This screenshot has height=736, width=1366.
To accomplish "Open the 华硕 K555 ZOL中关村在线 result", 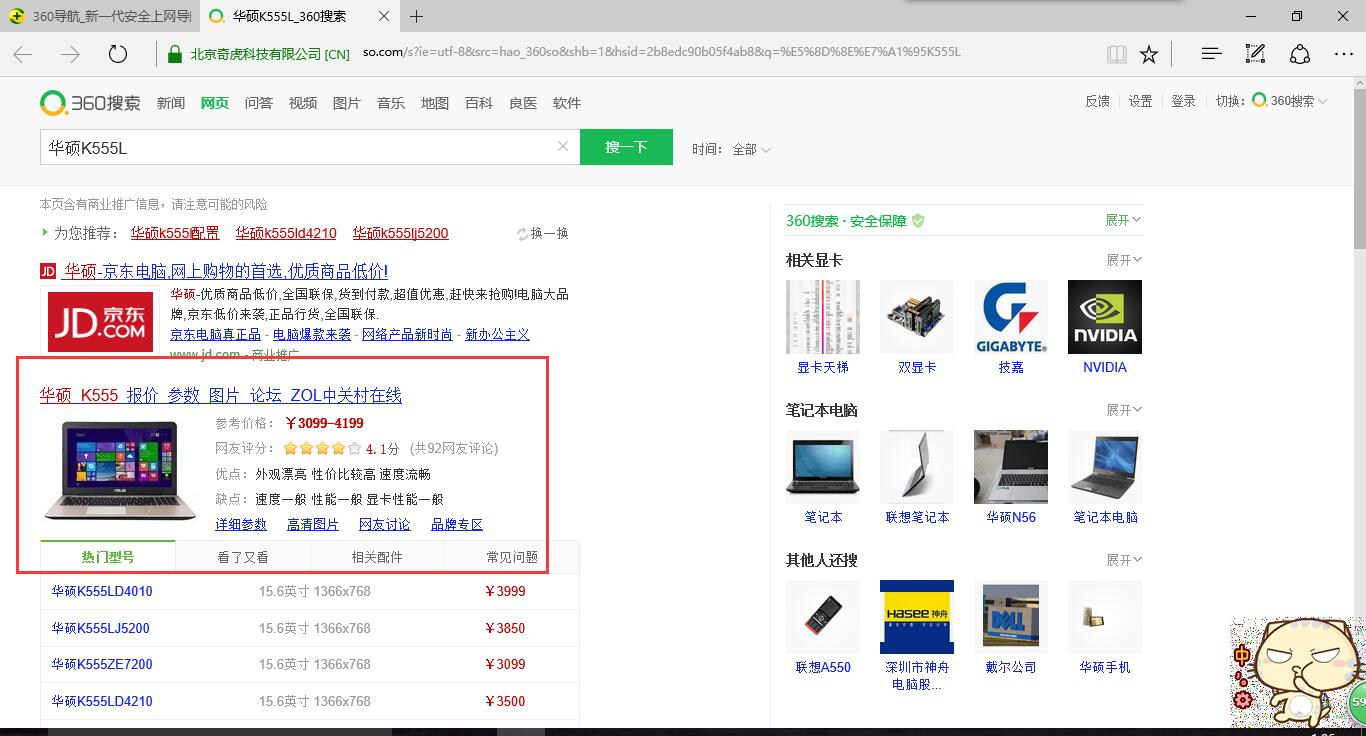I will pyautogui.click(x=221, y=395).
